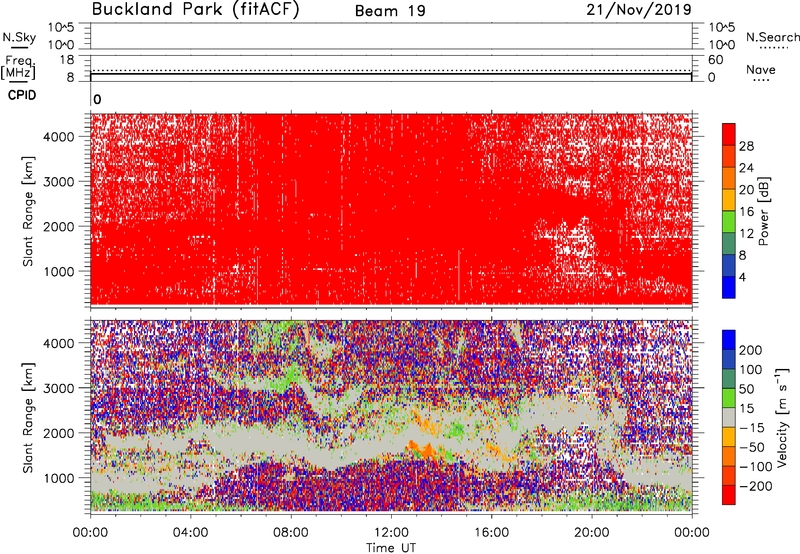Select the gray ±15 m/s Velocity color segment
Image resolution: width=800 pixels, height=554 pixels.
(x=729, y=417)
